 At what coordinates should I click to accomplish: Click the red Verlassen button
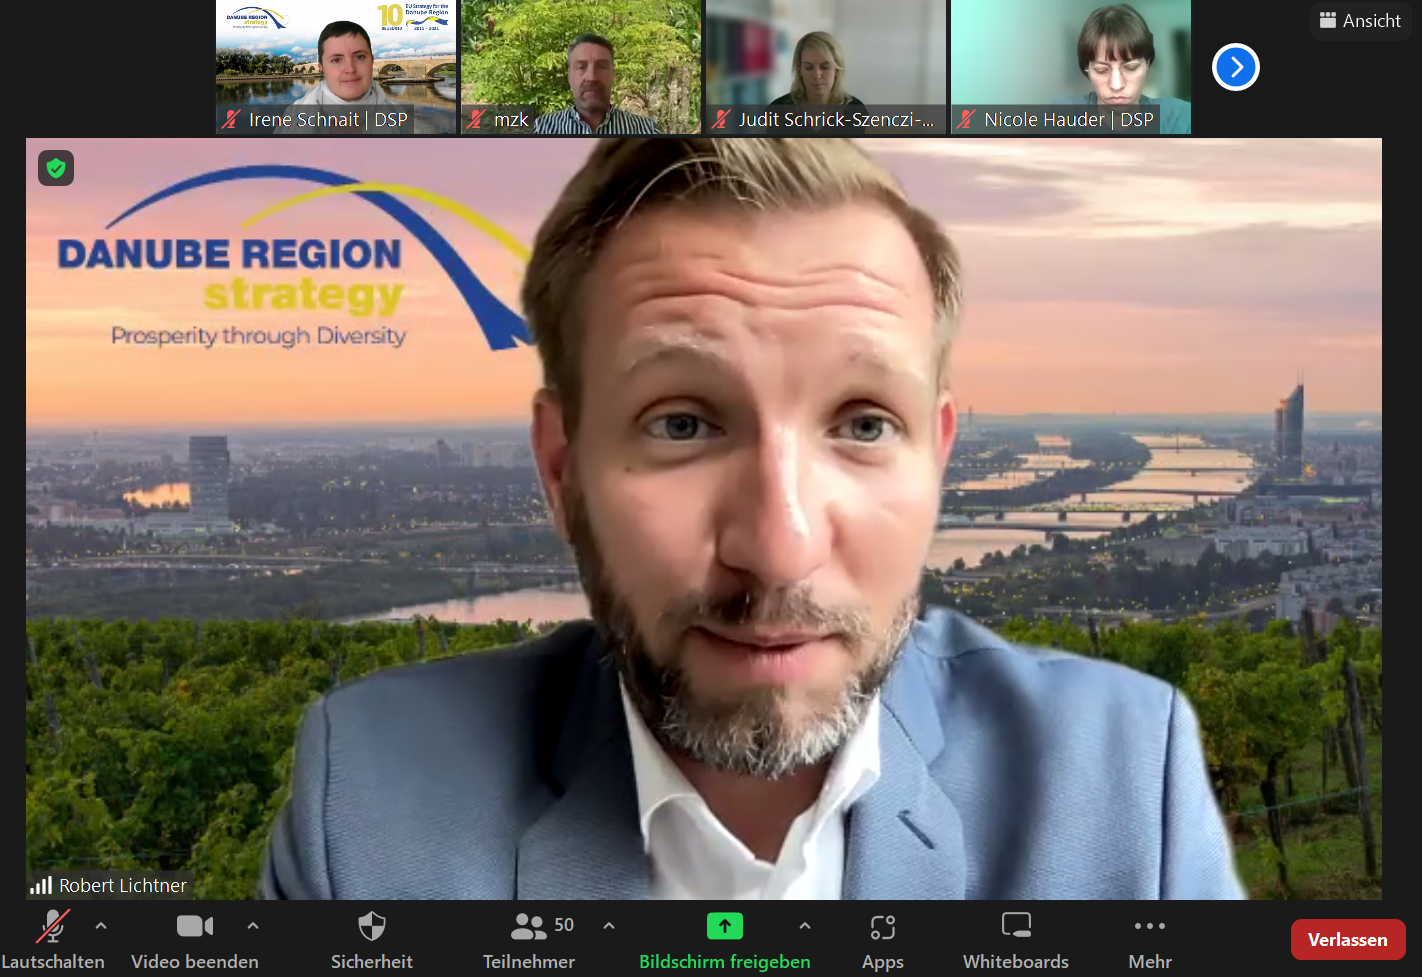[1347, 940]
